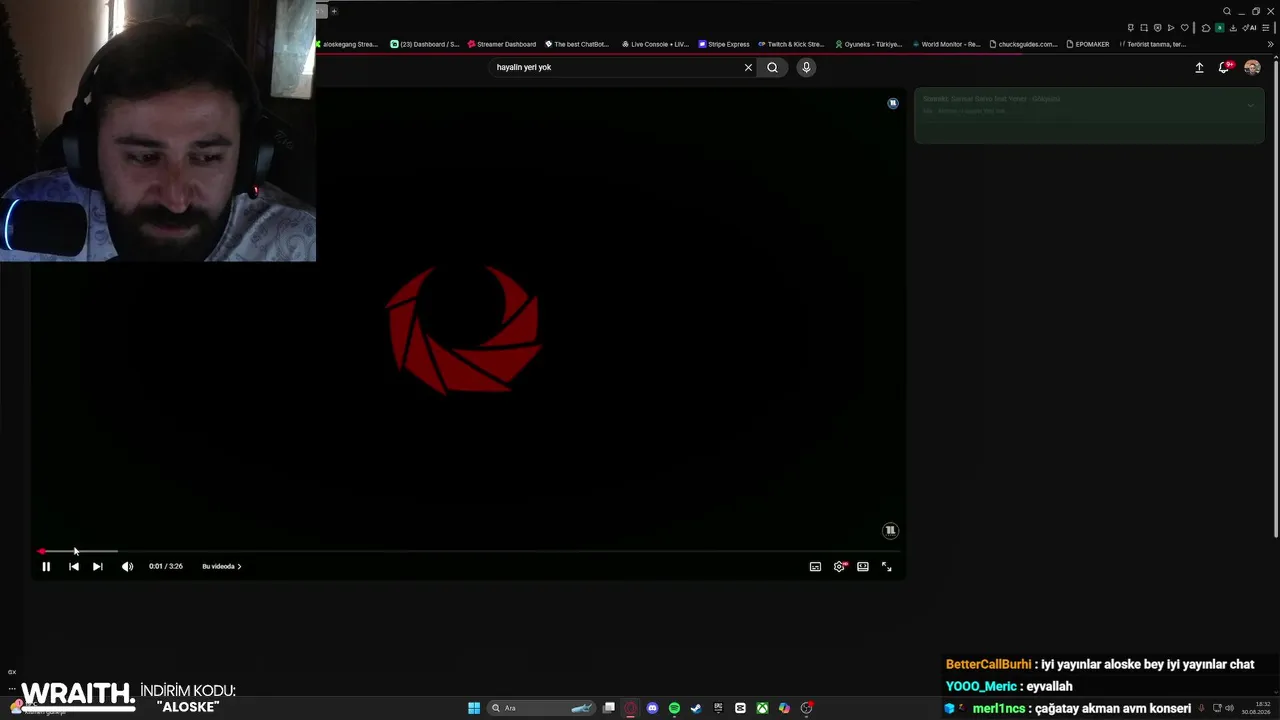Open the 'Stripe Express' bookmark

coord(724,44)
